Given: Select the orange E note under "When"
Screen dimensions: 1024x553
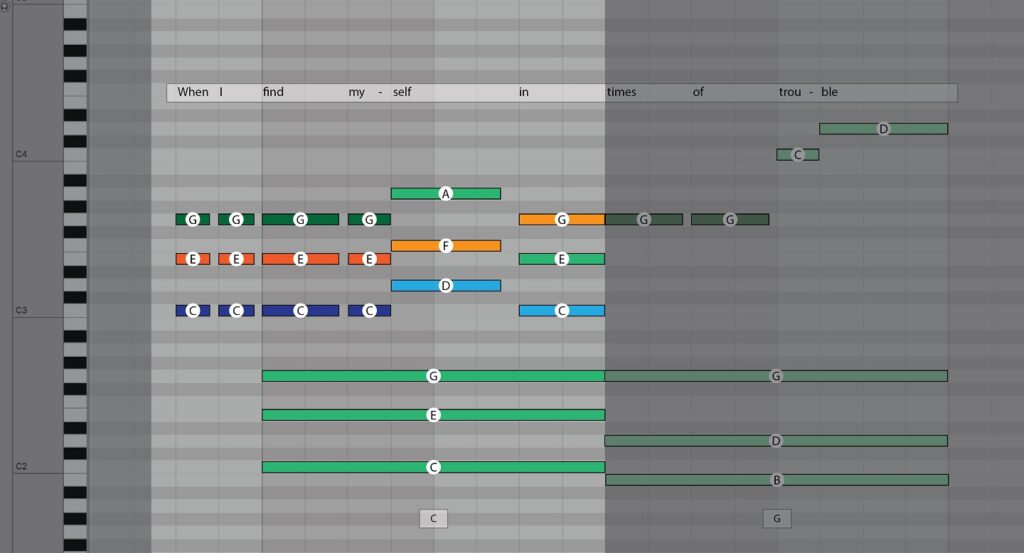Looking at the screenshot, I should coord(193,259).
